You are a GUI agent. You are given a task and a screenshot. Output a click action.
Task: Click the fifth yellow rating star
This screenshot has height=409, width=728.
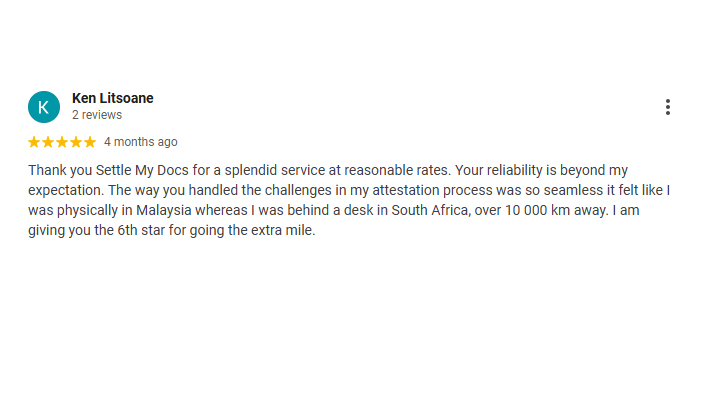(90, 142)
